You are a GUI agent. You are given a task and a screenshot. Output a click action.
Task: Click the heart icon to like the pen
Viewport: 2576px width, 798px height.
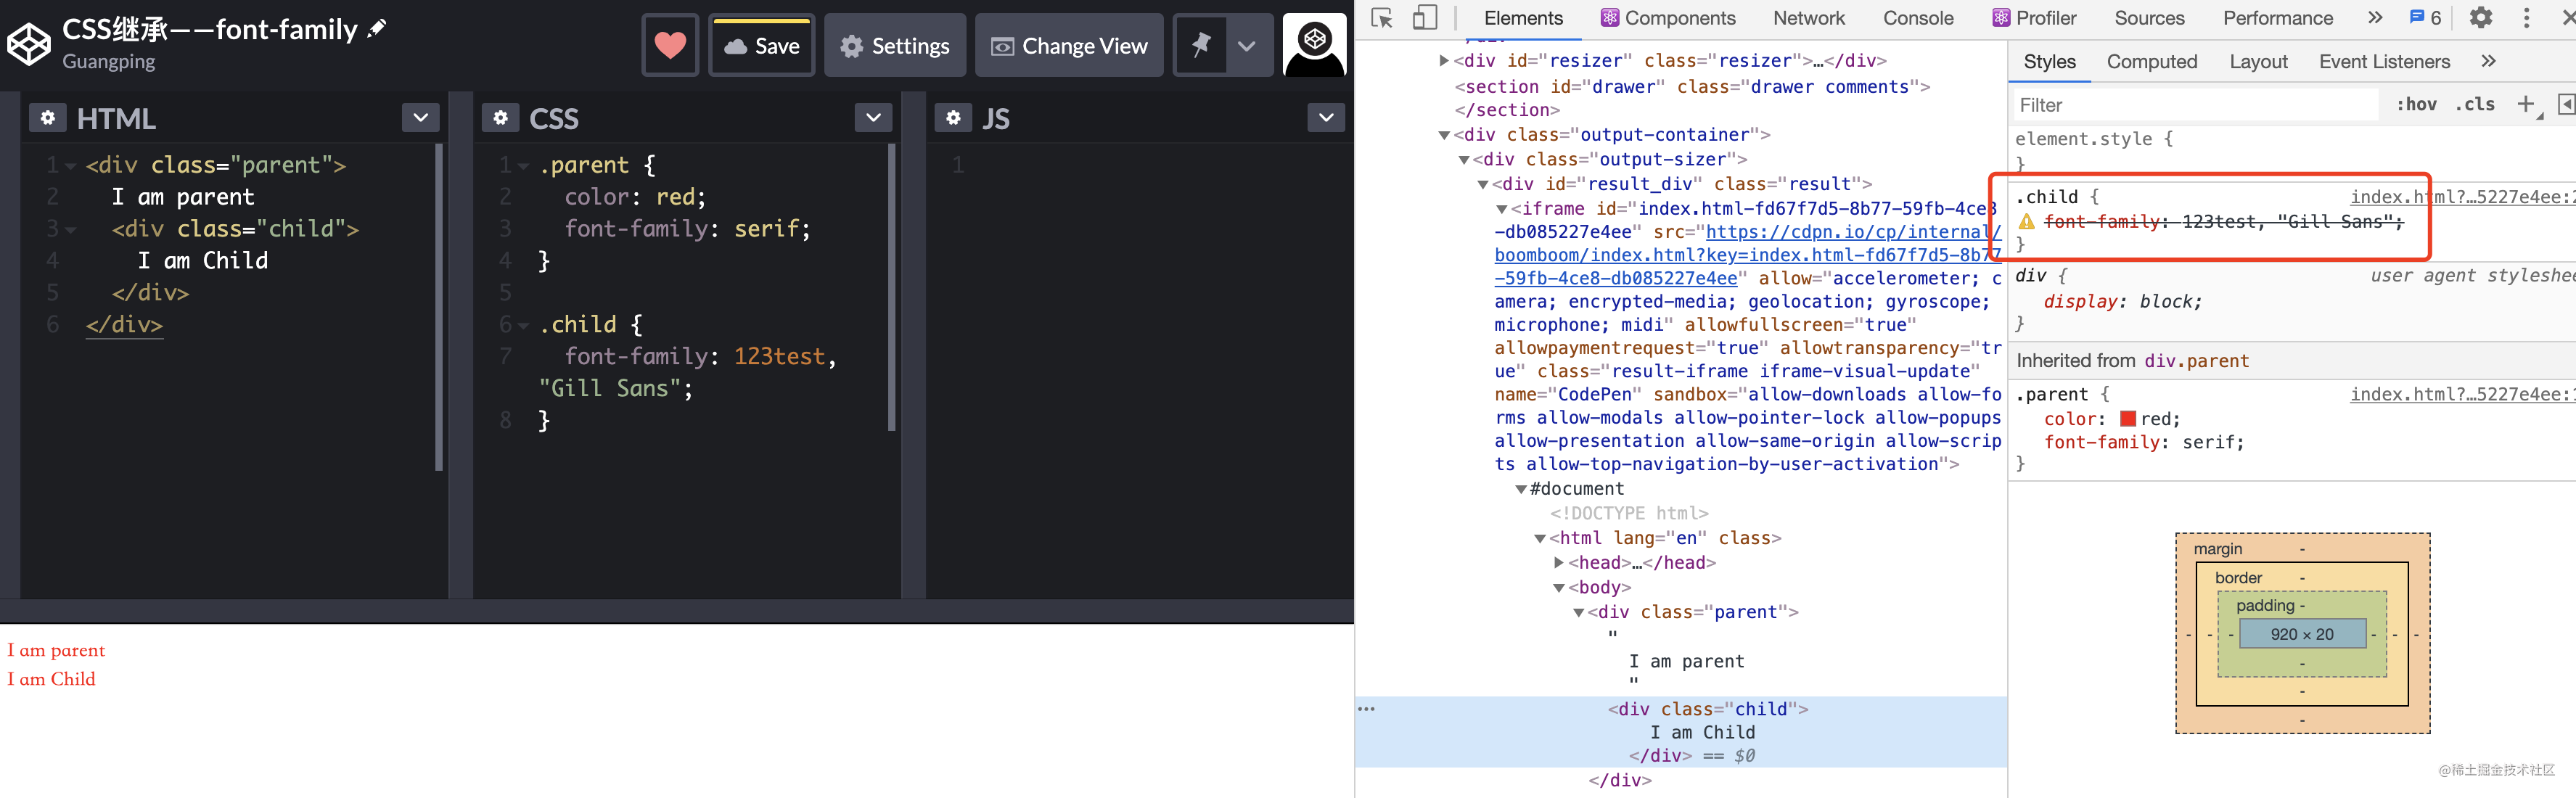coord(670,45)
